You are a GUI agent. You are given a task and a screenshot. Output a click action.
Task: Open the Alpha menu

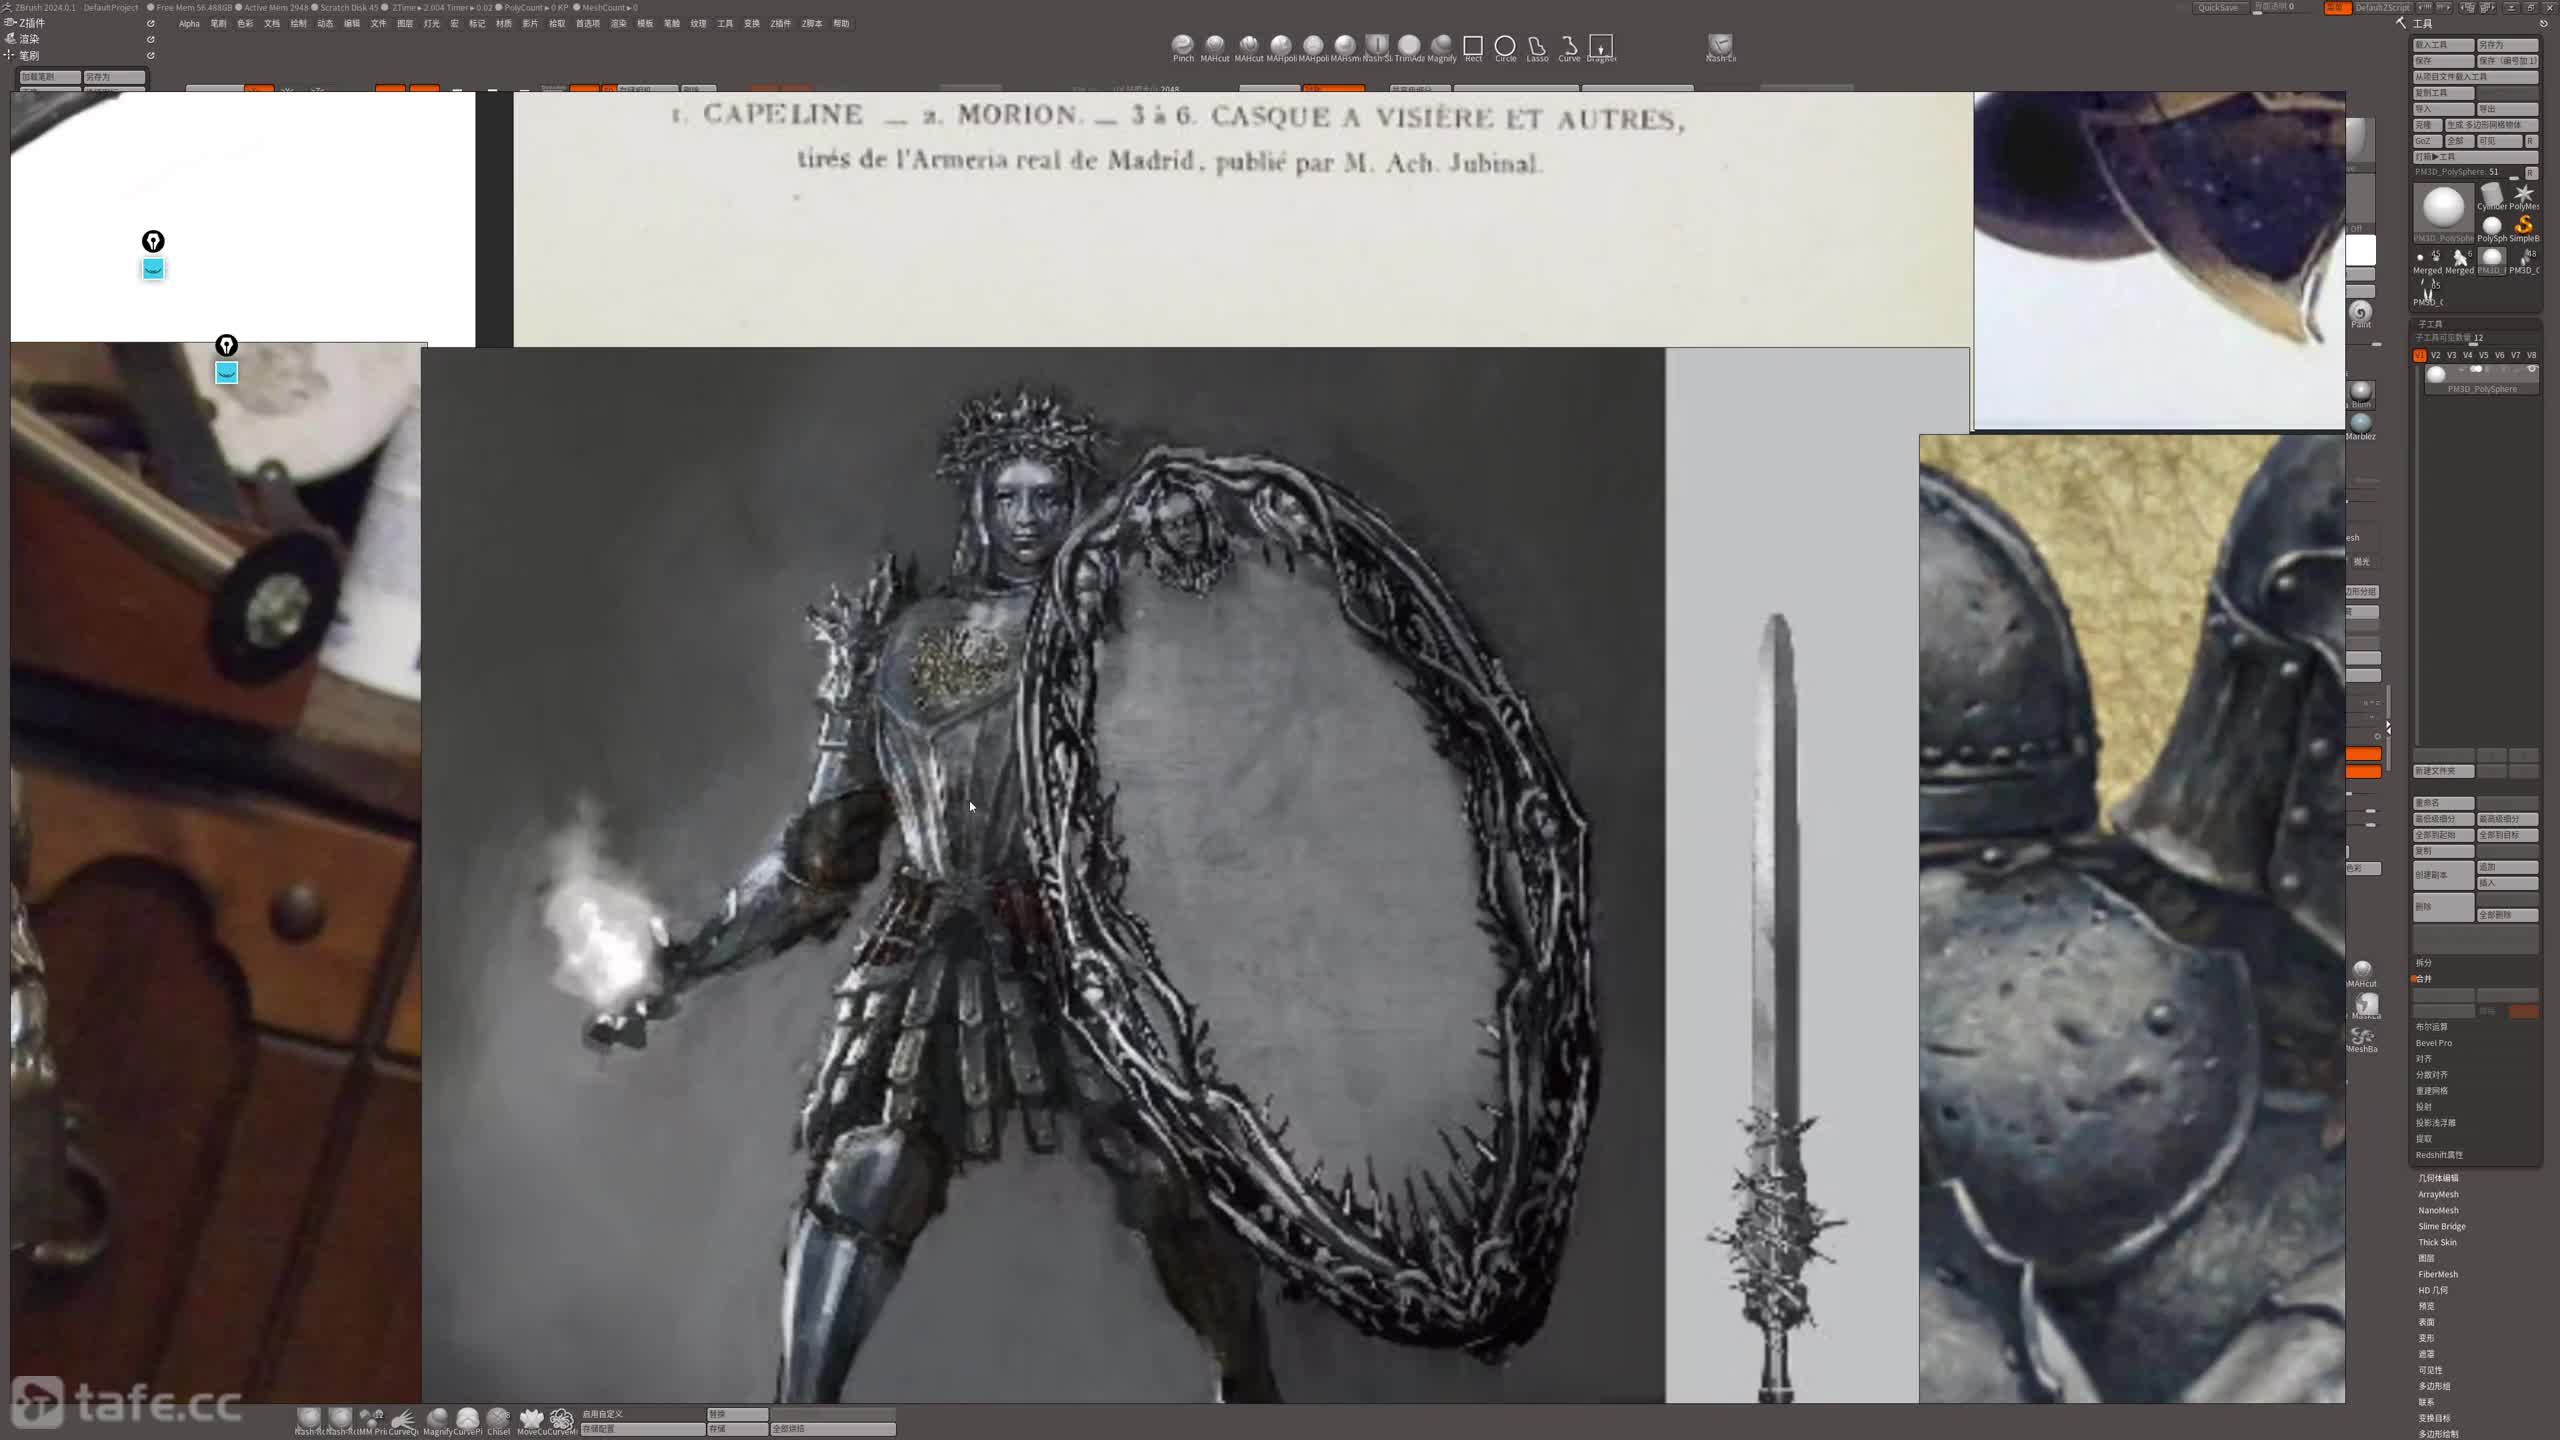(189, 23)
